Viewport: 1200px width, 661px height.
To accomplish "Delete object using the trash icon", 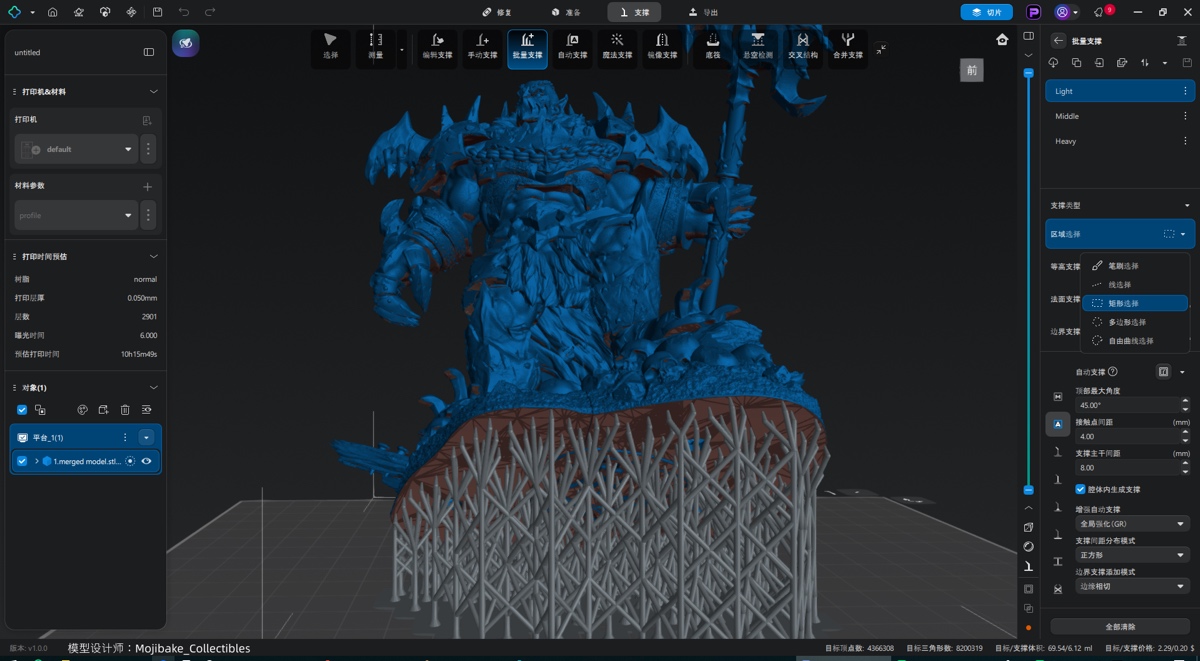I will [x=125, y=410].
